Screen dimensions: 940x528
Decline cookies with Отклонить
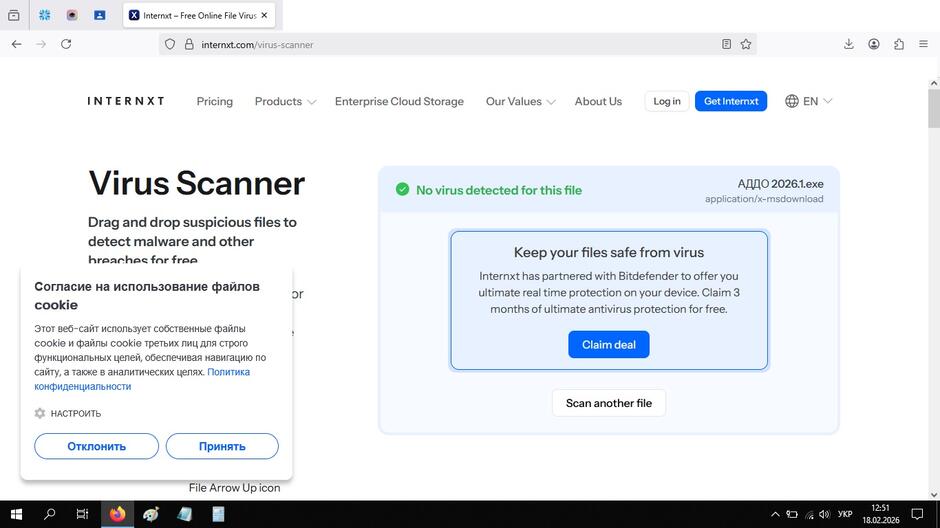(x=97, y=446)
